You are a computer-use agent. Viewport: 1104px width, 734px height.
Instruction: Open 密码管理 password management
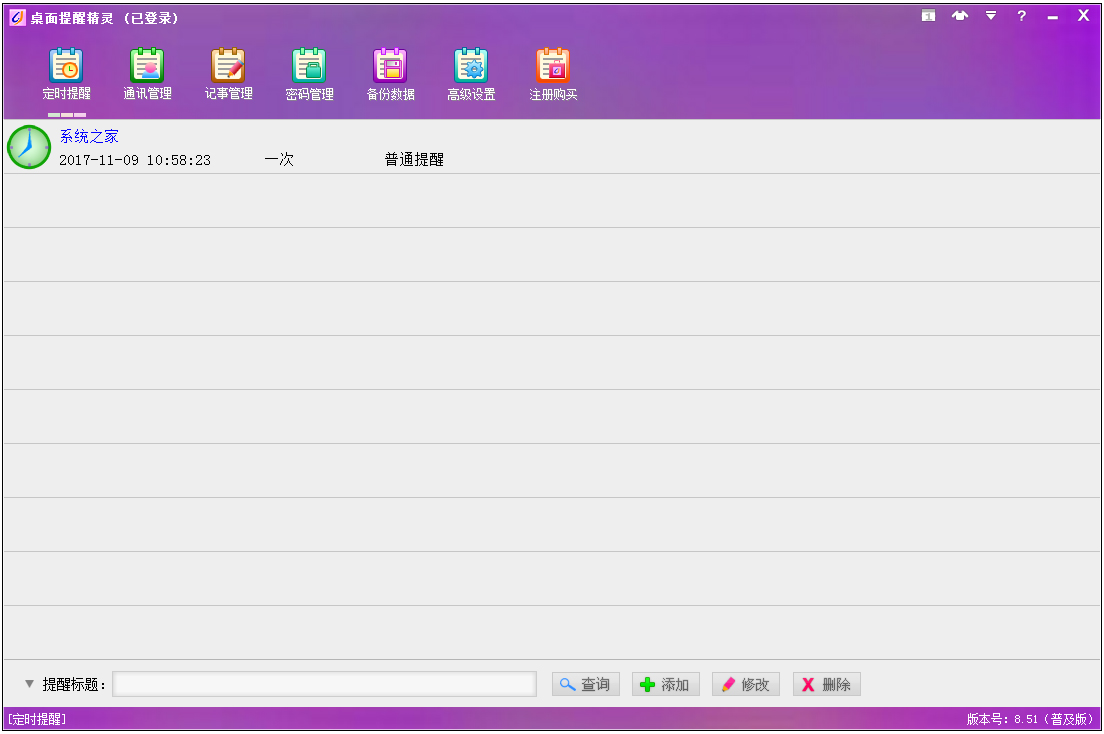[x=309, y=75]
